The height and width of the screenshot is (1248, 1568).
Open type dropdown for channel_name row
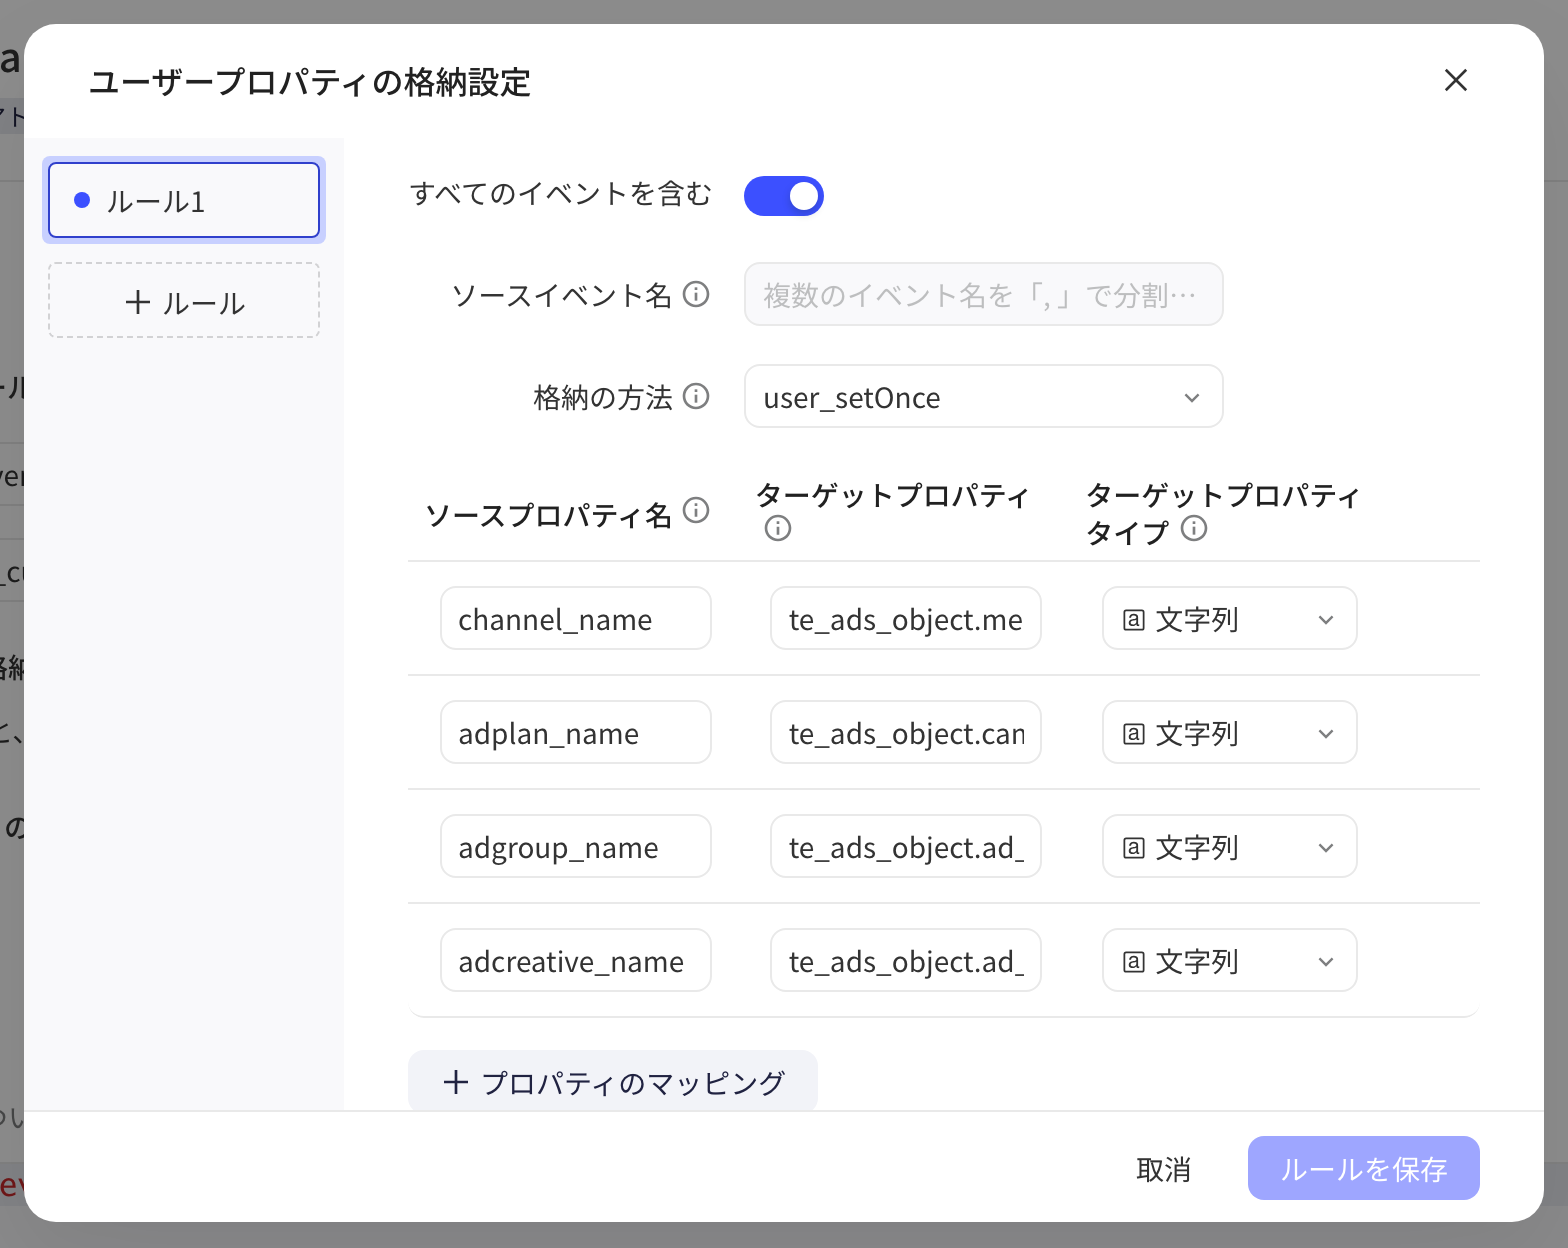click(x=1230, y=618)
